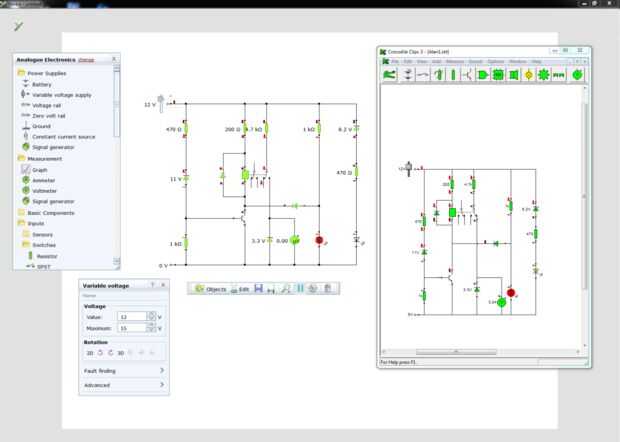Viewport: 620px width, 442px height.
Task: Open Help menu in Crocodile Clips window
Action: click(536, 62)
